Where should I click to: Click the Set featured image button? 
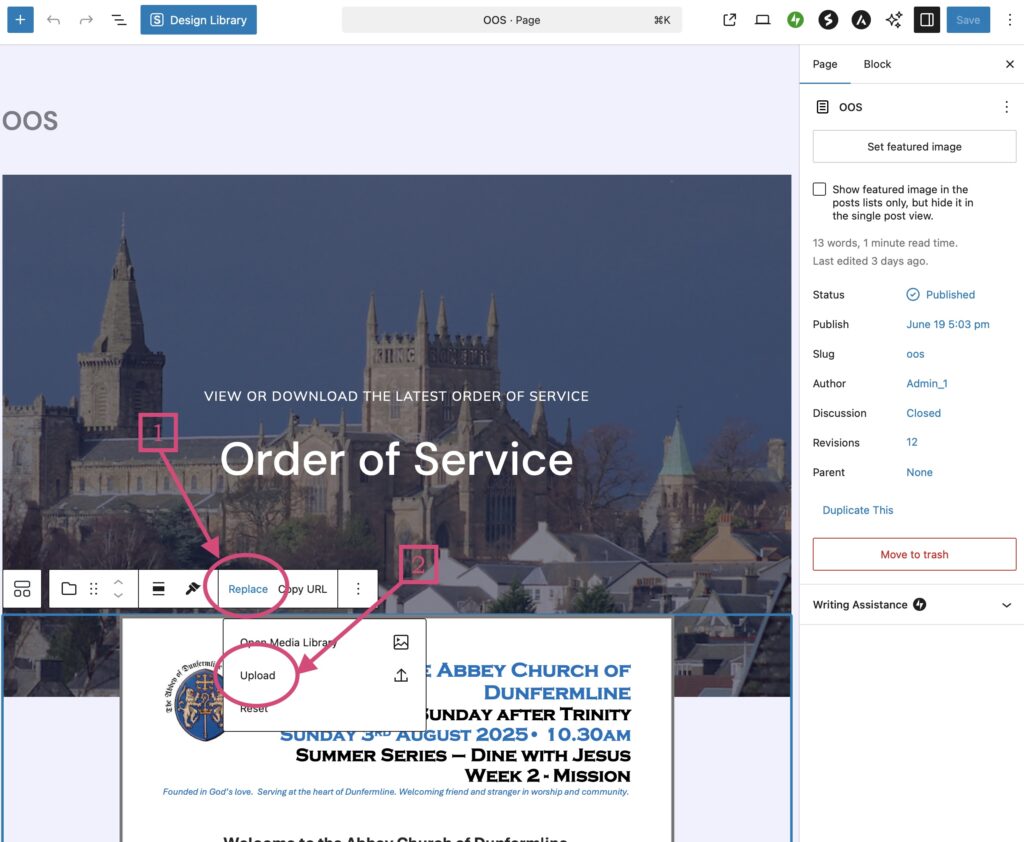[x=914, y=147]
